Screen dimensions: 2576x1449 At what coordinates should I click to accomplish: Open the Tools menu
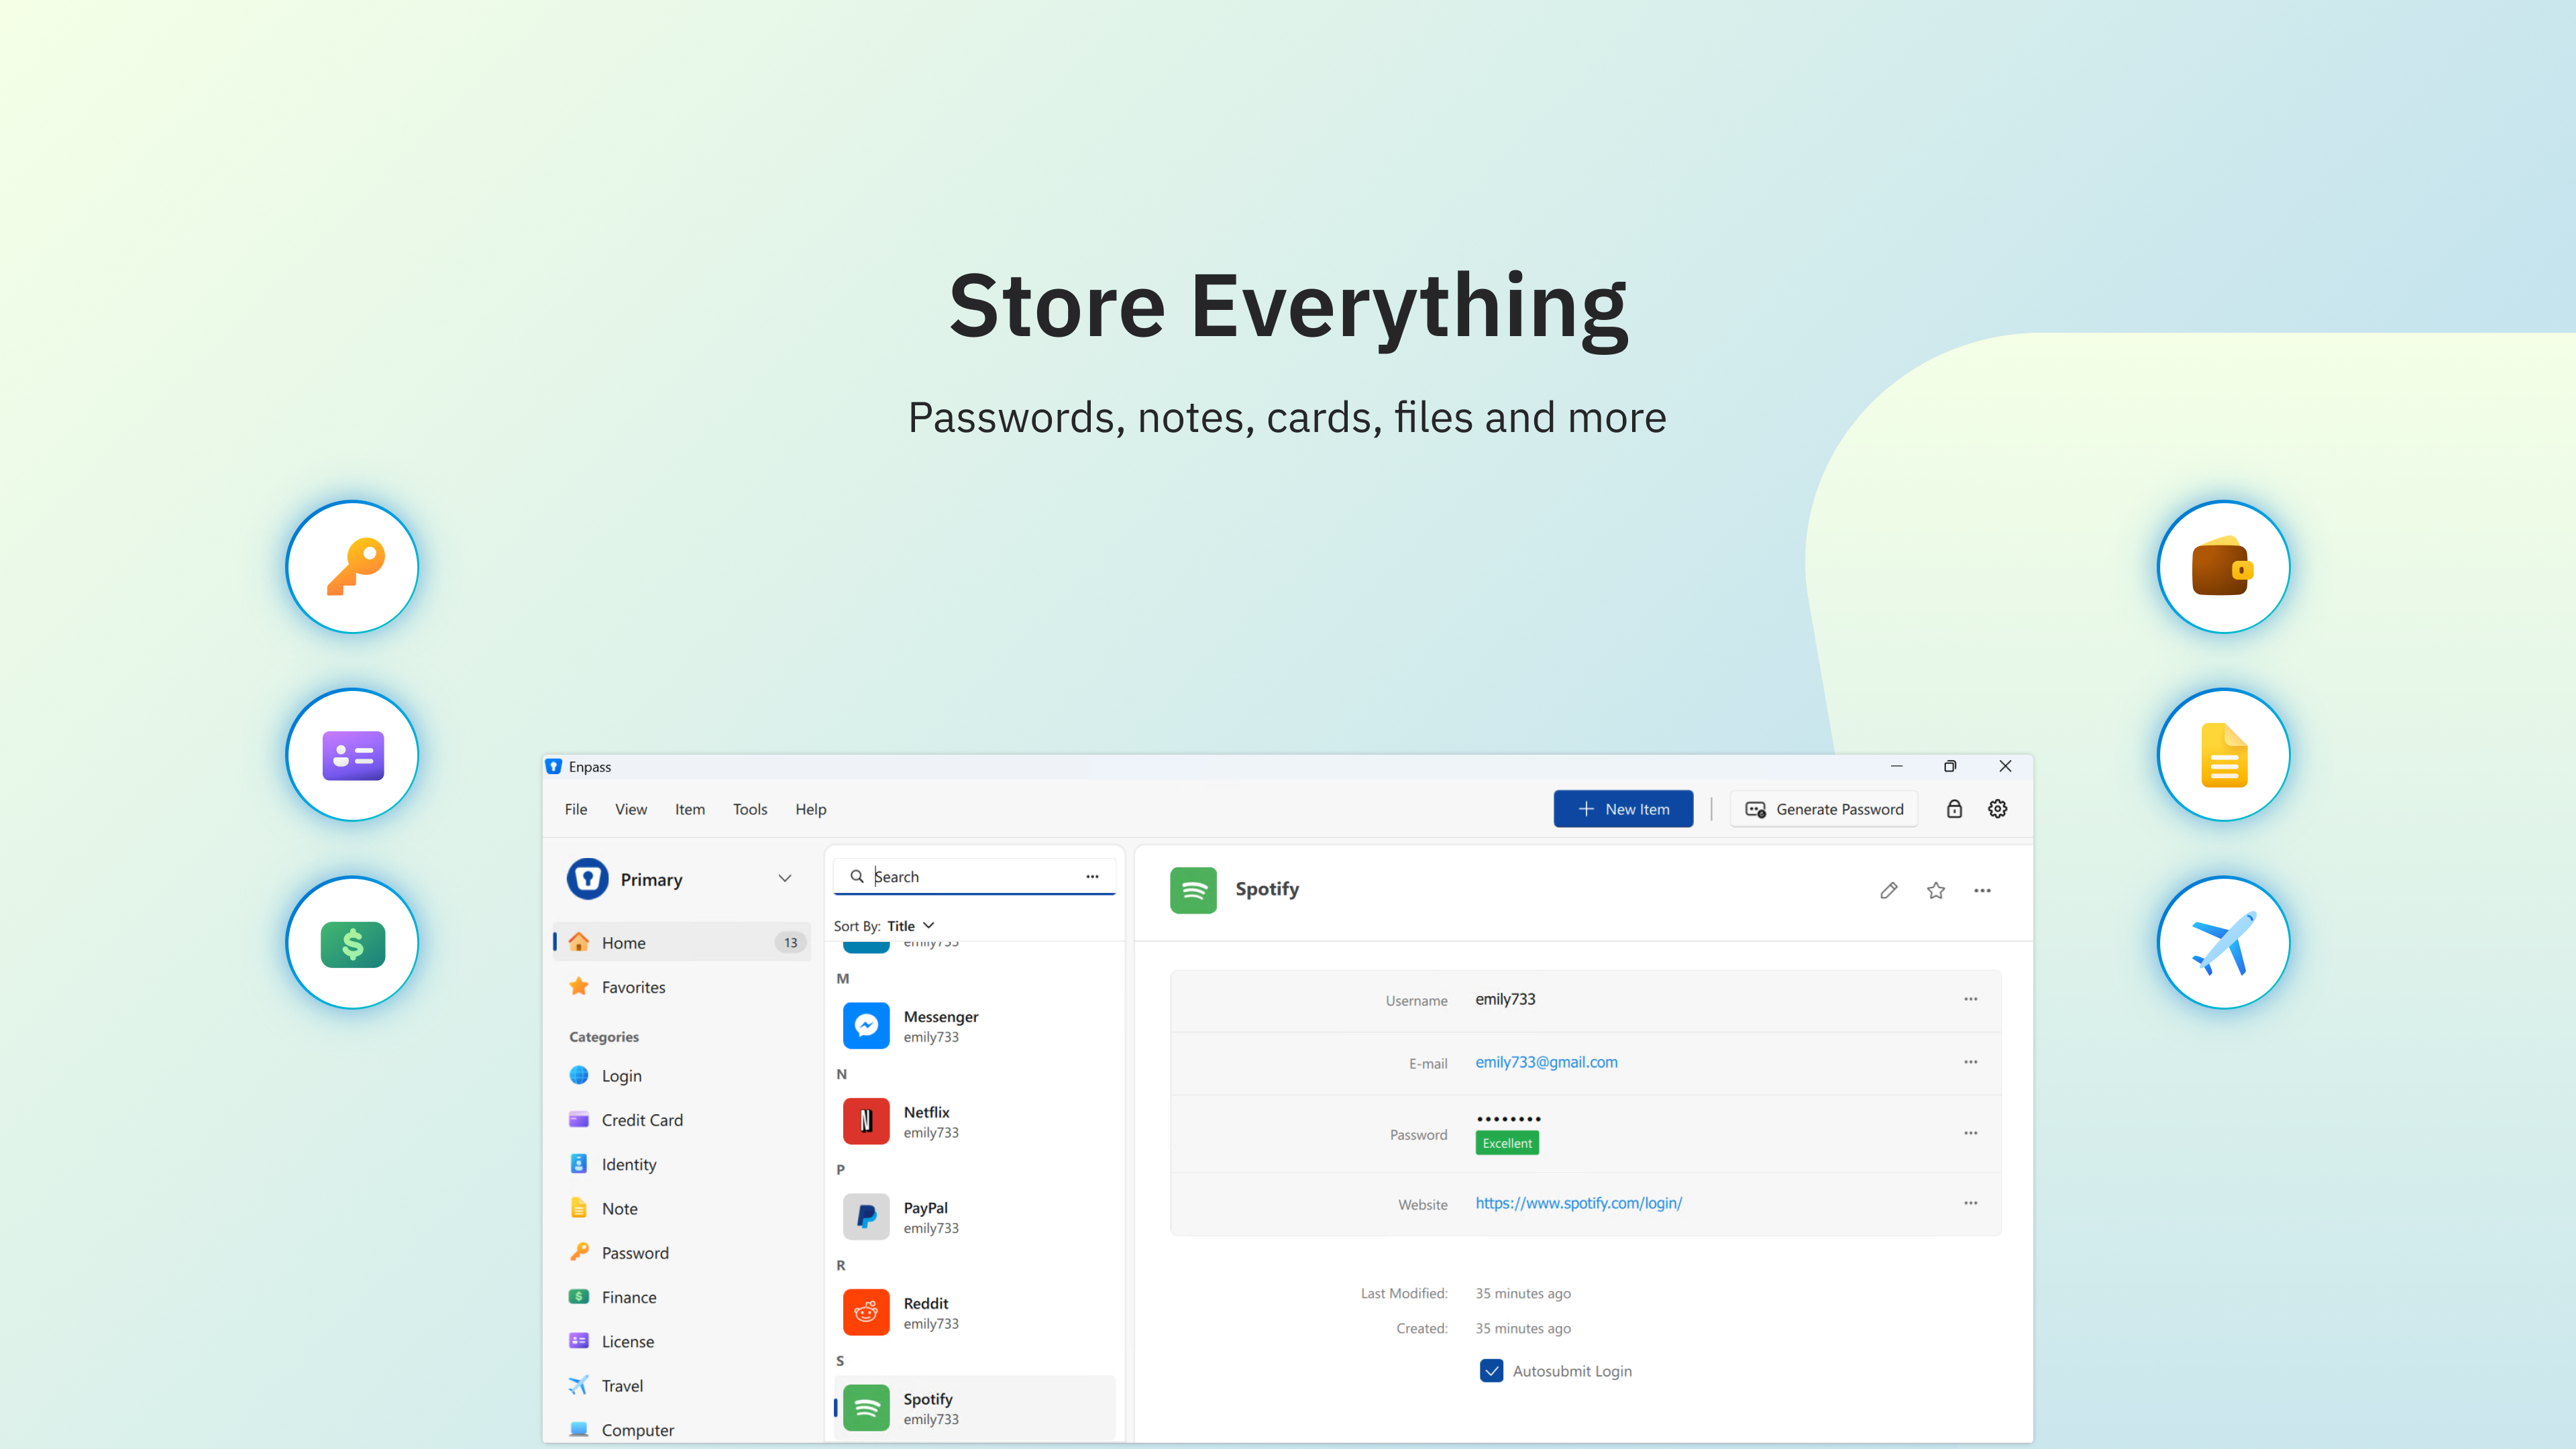point(750,809)
